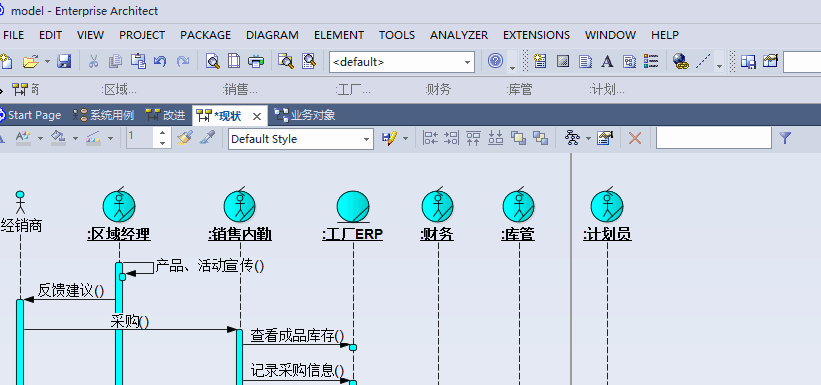Image resolution: width=821 pixels, height=385 pixels.
Task: Pick line color swatch
Action: tap(93, 138)
